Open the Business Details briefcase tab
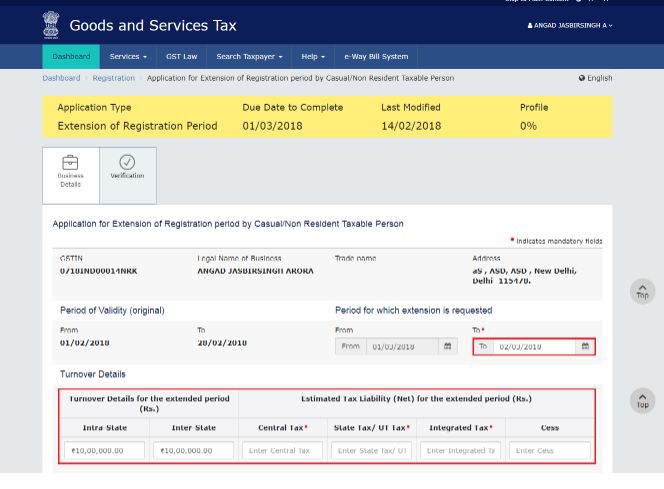The image size is (664, 489). [x=70, y=174]
